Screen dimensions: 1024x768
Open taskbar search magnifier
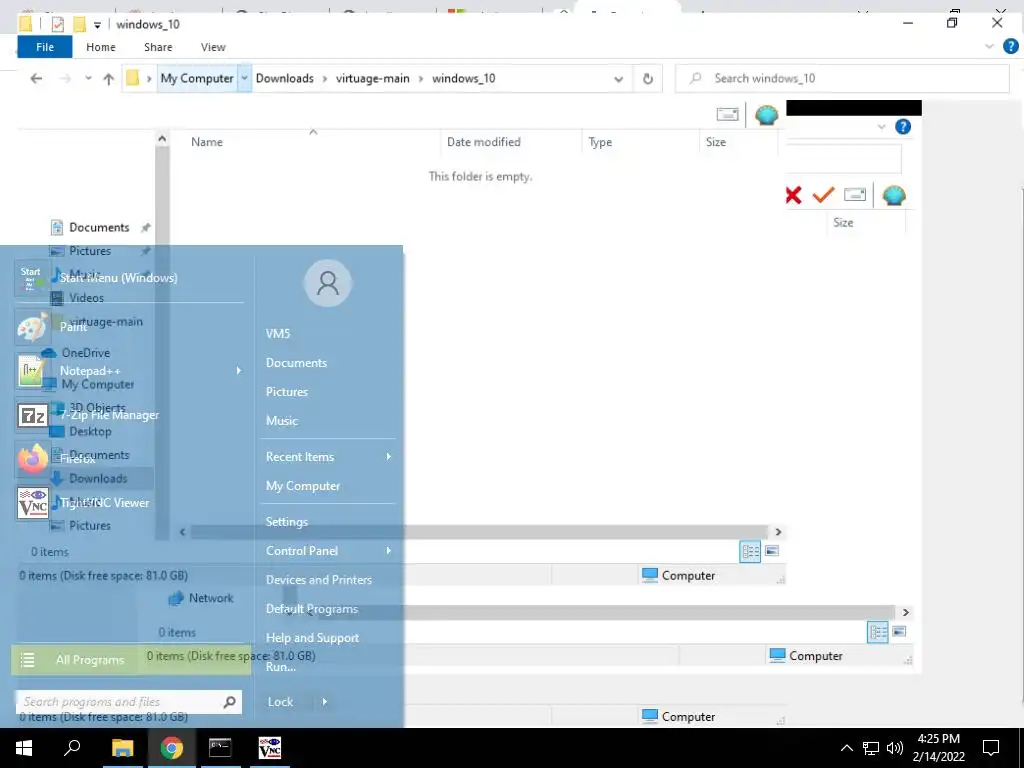[72, 748]
